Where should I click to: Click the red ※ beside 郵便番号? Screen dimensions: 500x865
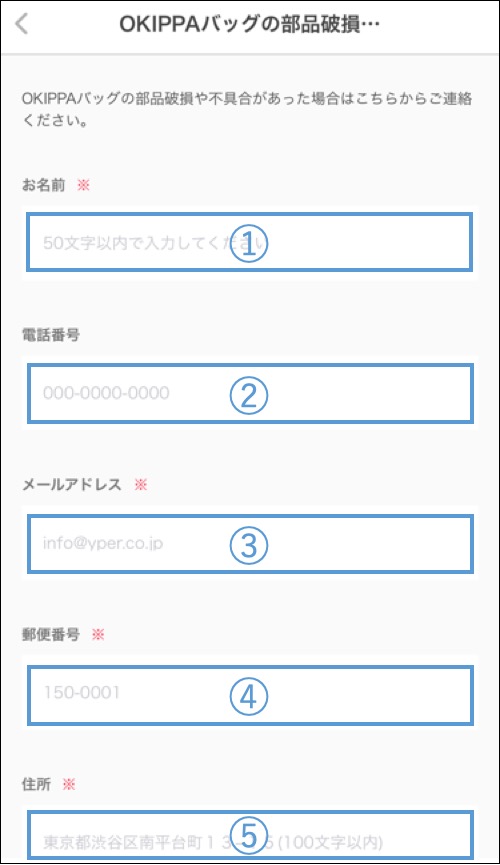98,634
